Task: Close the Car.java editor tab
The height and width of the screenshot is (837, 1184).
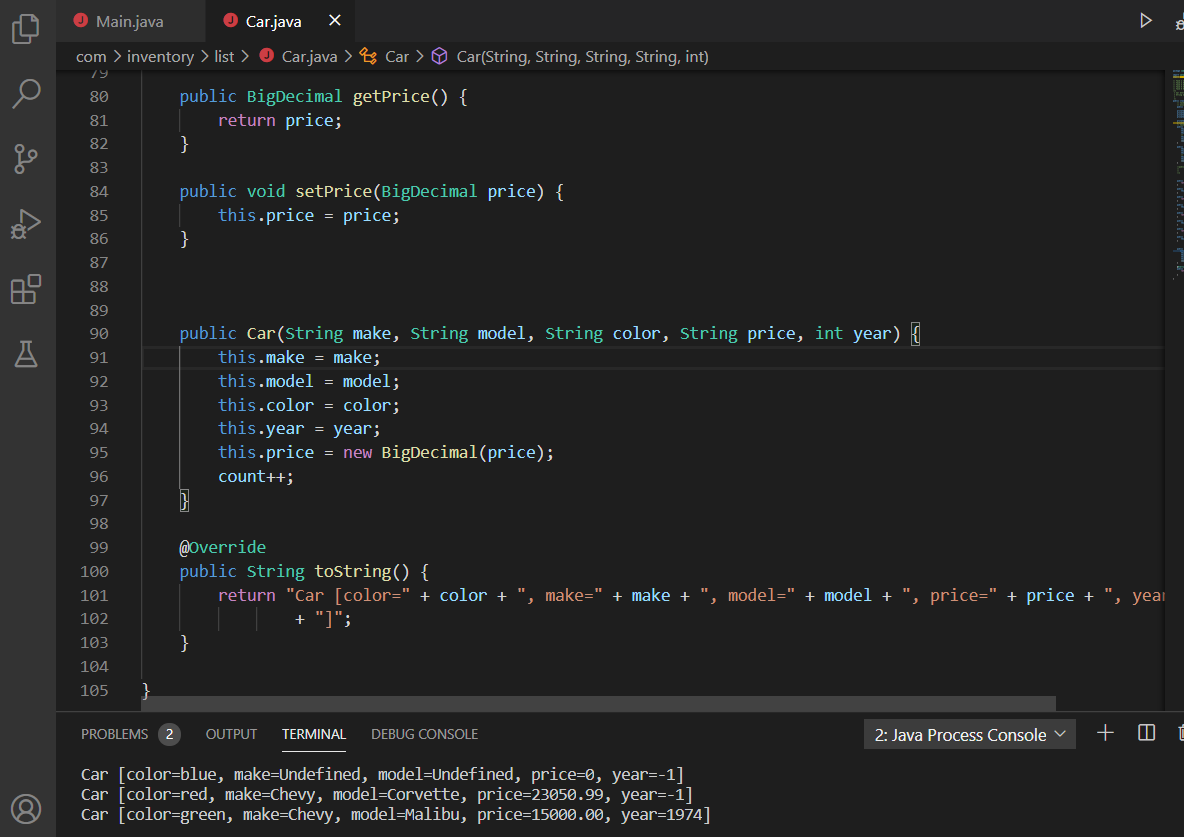Action: pyautogui.click(x=334, y=21)
